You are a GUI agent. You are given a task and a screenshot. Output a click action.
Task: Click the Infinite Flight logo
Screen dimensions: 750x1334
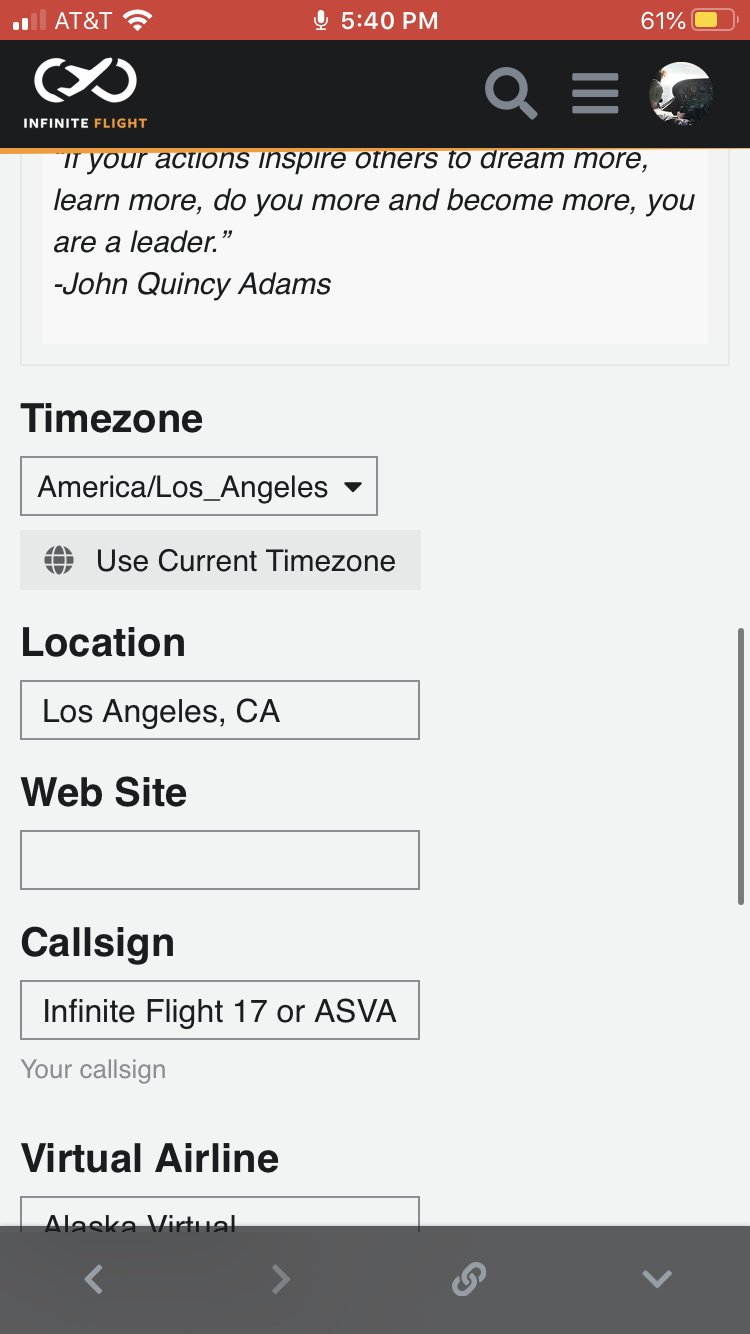86,94
